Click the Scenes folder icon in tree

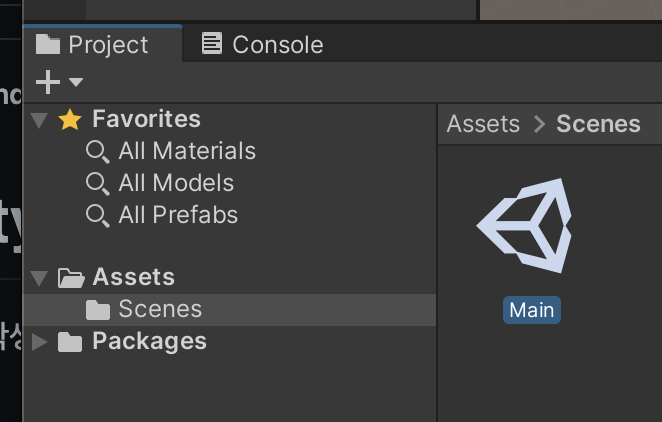(x=98, y=310)
